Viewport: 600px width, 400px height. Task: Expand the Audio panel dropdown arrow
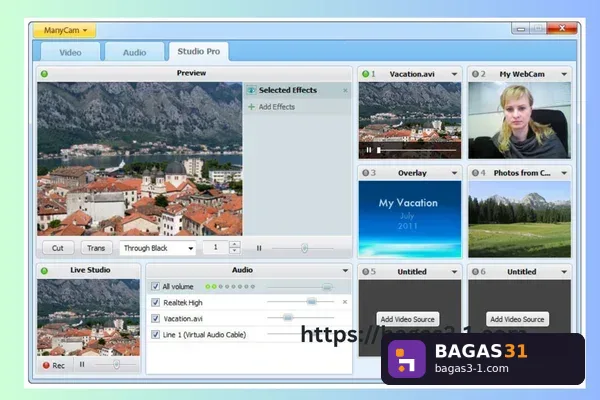tap(345, 270)
